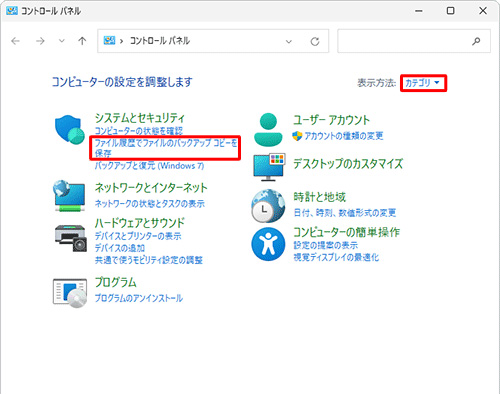Viewport: 500px width, 394px height.
Task: Minimize the Control Panel window
Action: [x=419, y=11]
